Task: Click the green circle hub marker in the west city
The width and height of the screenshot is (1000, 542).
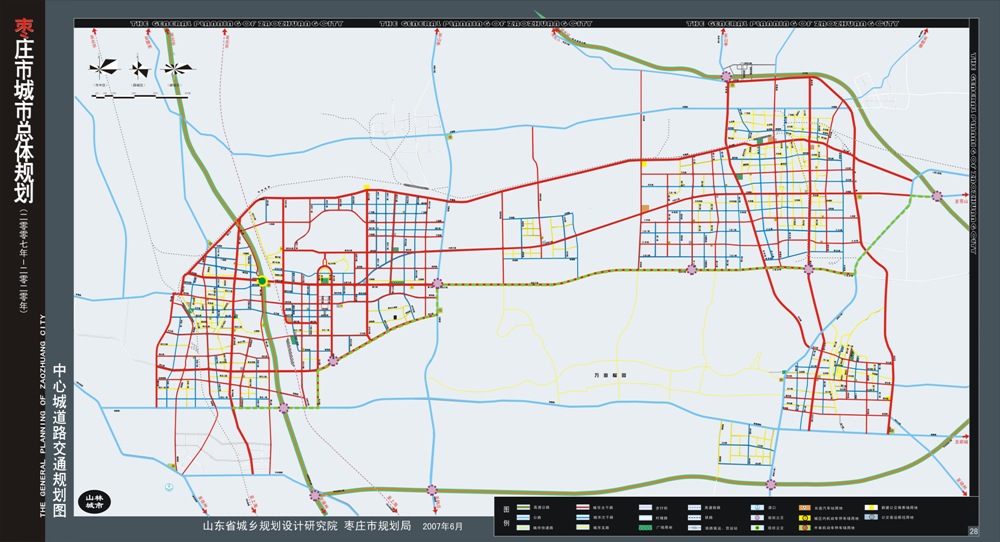Action: click(x=262, y=281)
